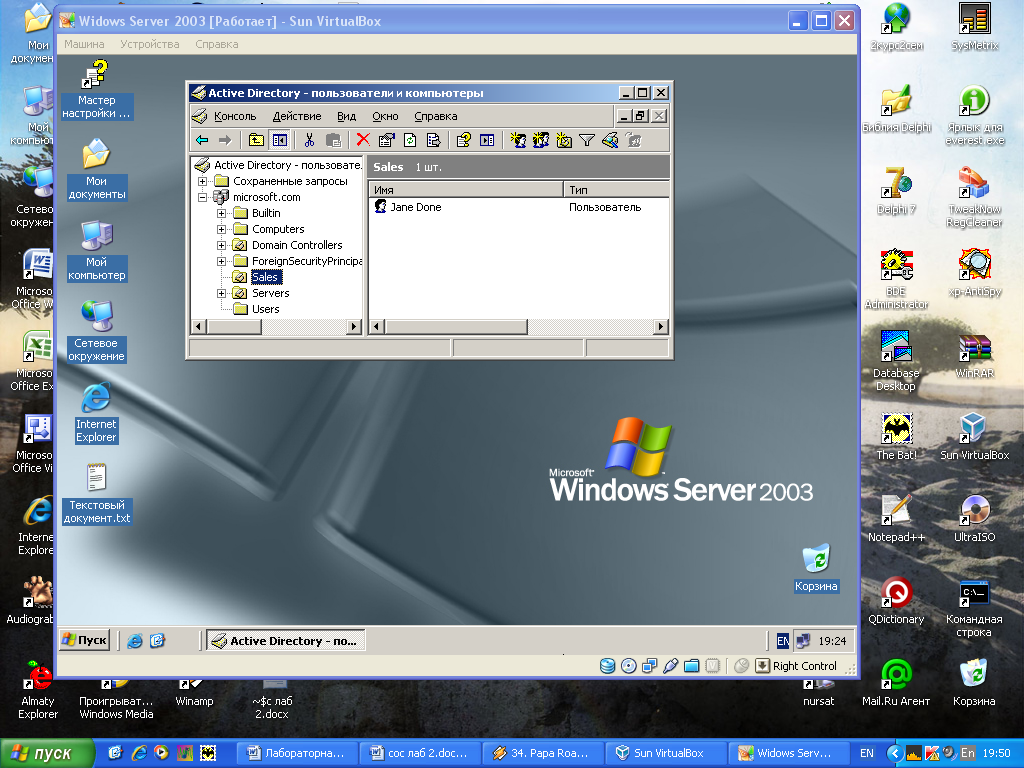Click the host EN language indicator
Viewport: 1024px width, 768px height.
(867, 753)
